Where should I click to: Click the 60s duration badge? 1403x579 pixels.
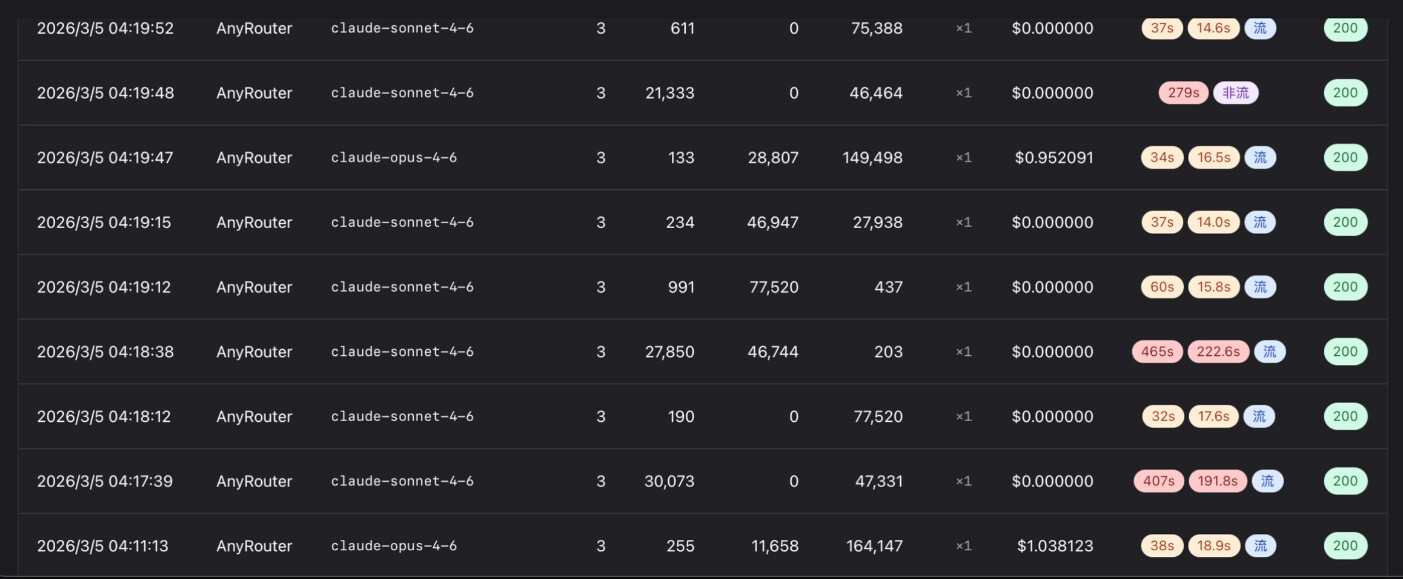point(1162,287)
